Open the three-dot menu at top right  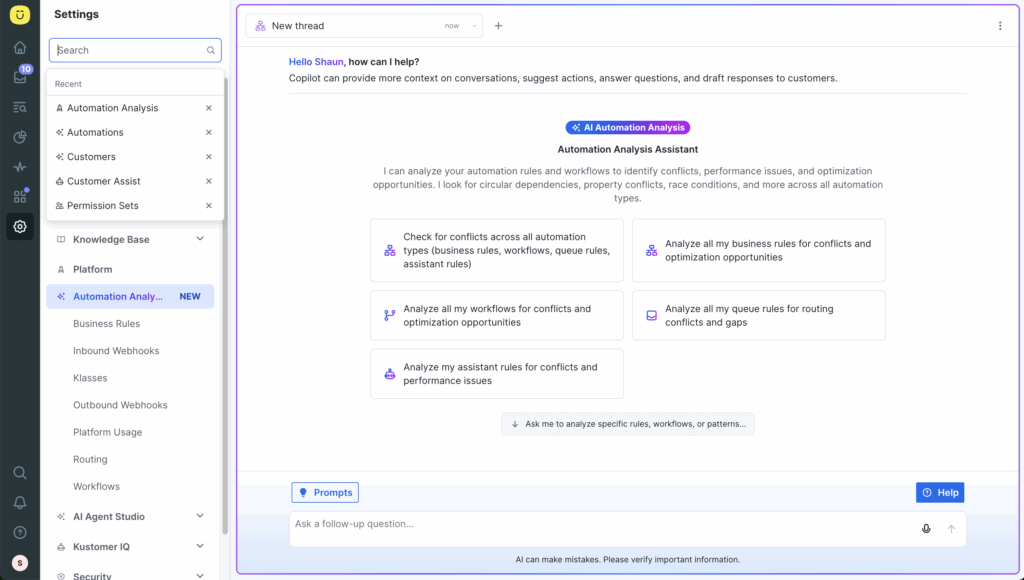coord(999,26)
